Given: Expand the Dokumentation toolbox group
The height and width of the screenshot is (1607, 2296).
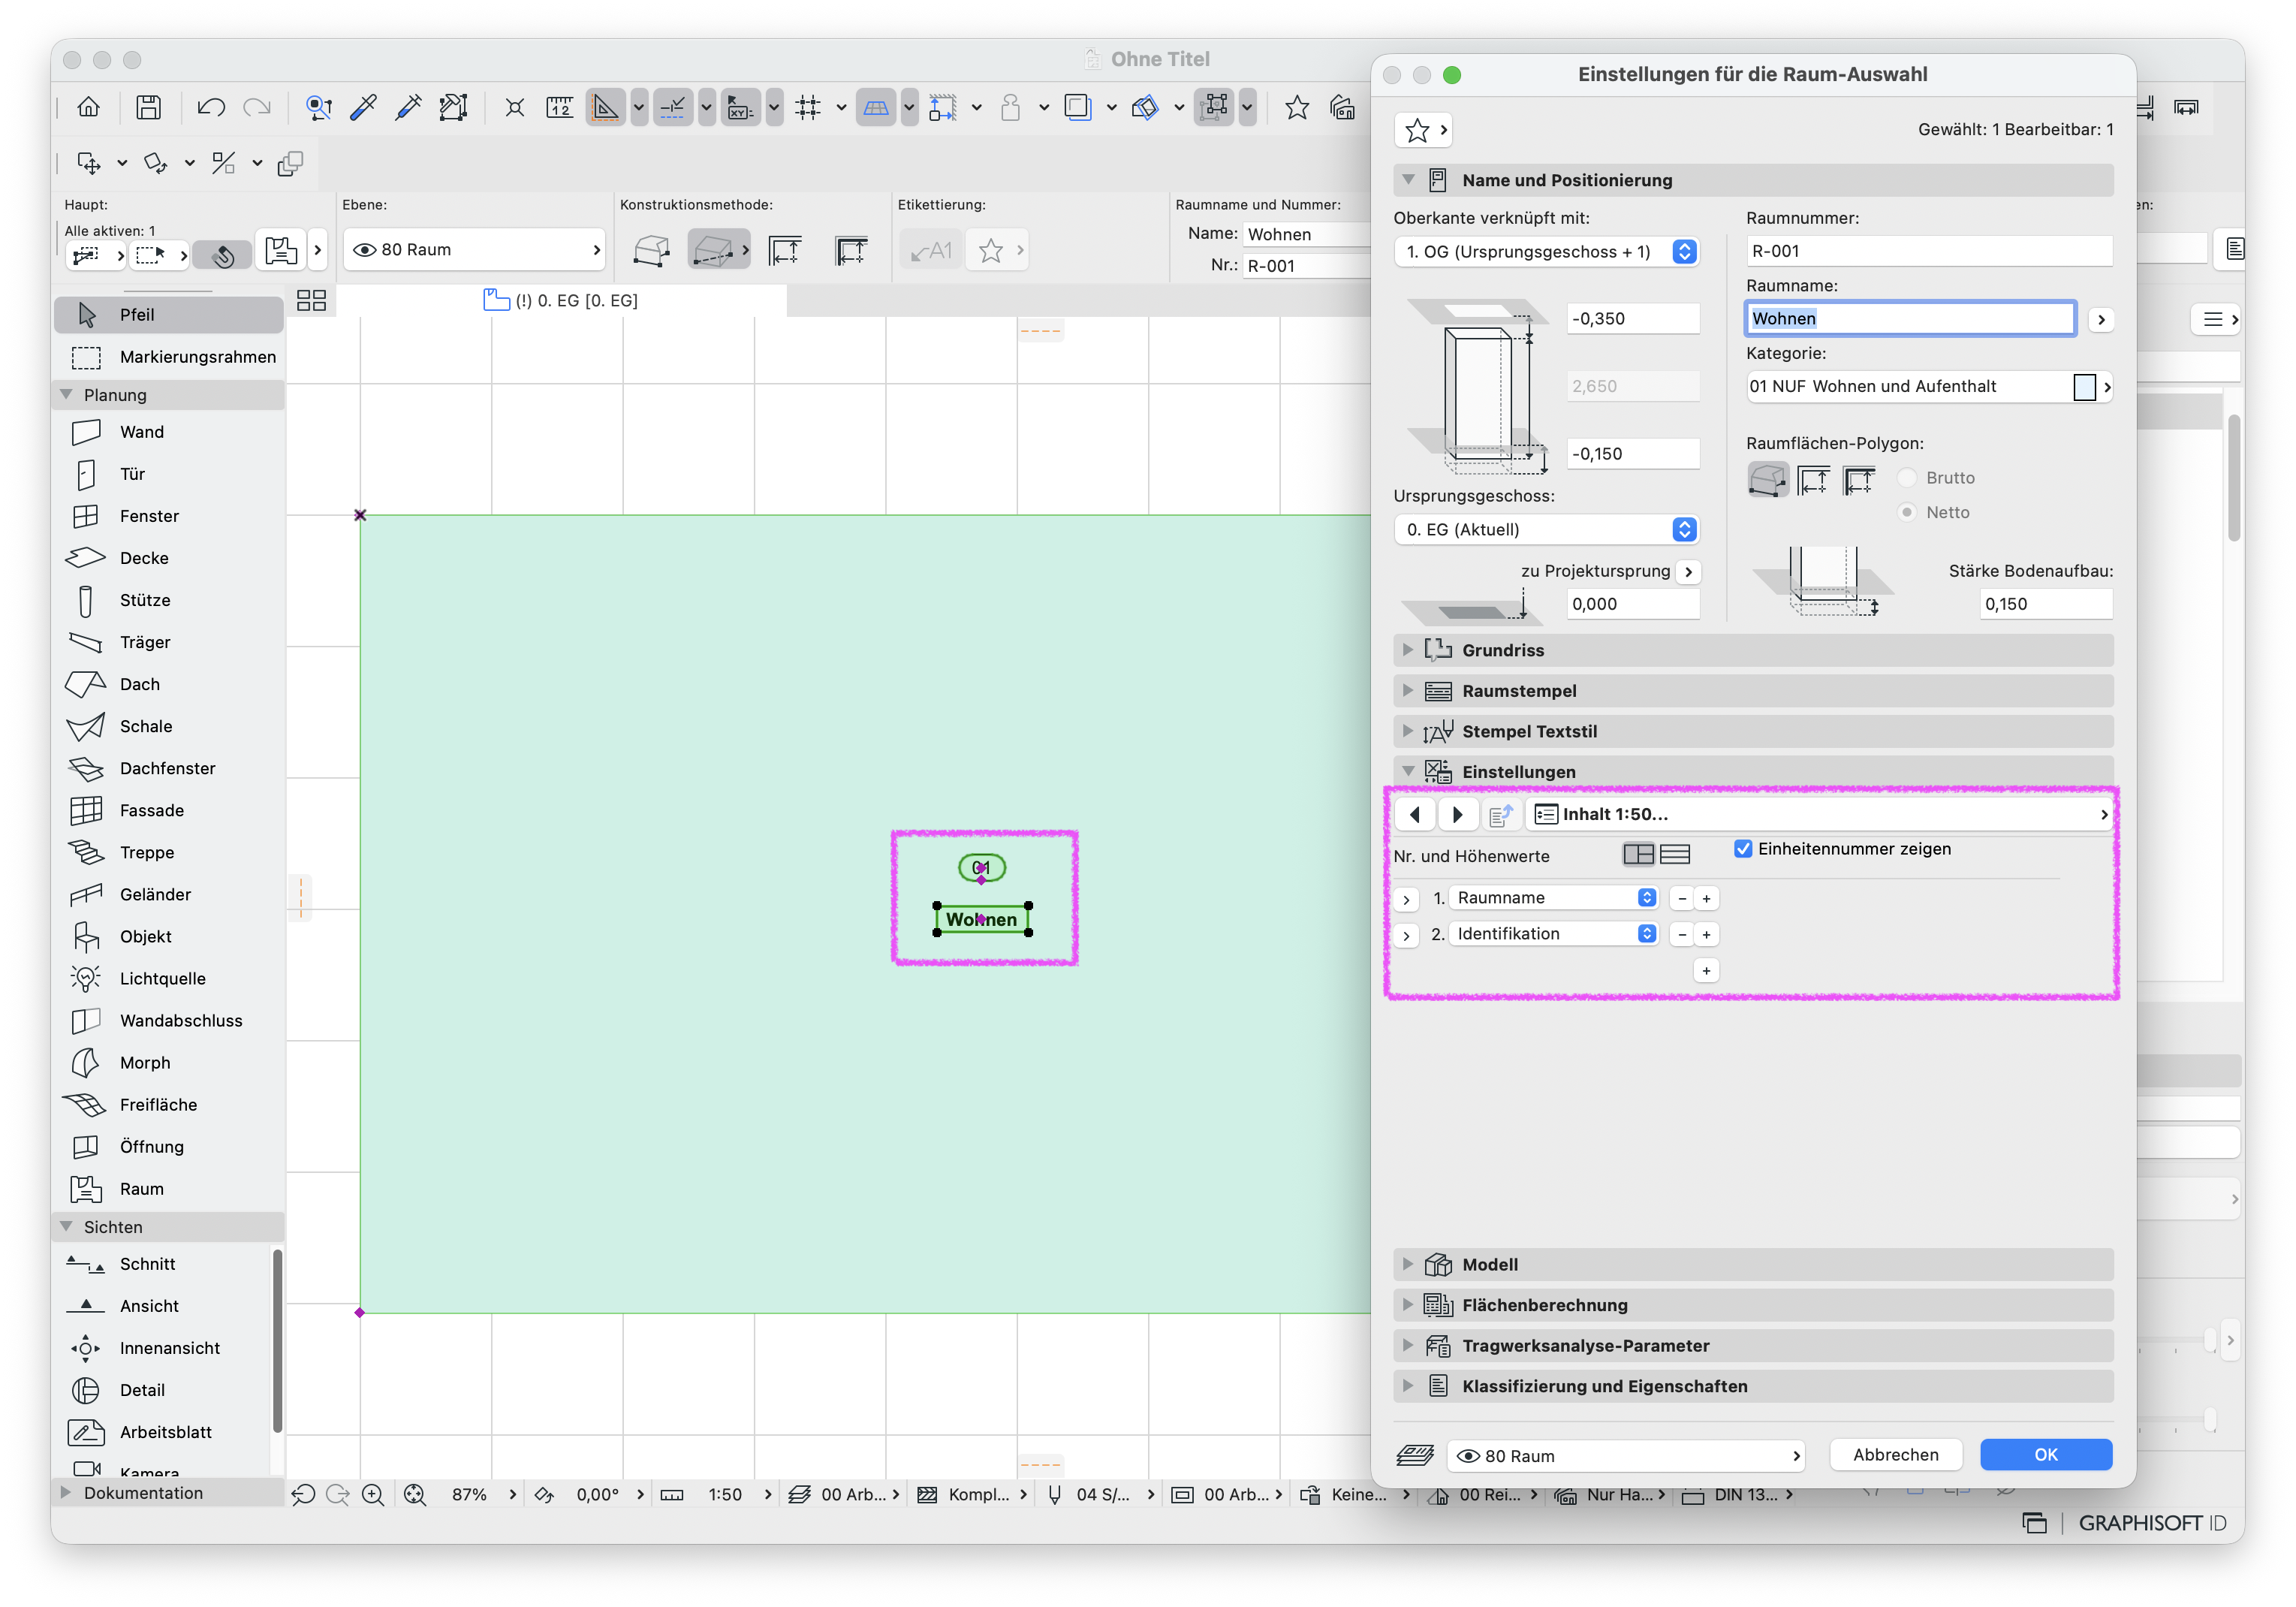Looking at the screenshot, I should 66,1492.
